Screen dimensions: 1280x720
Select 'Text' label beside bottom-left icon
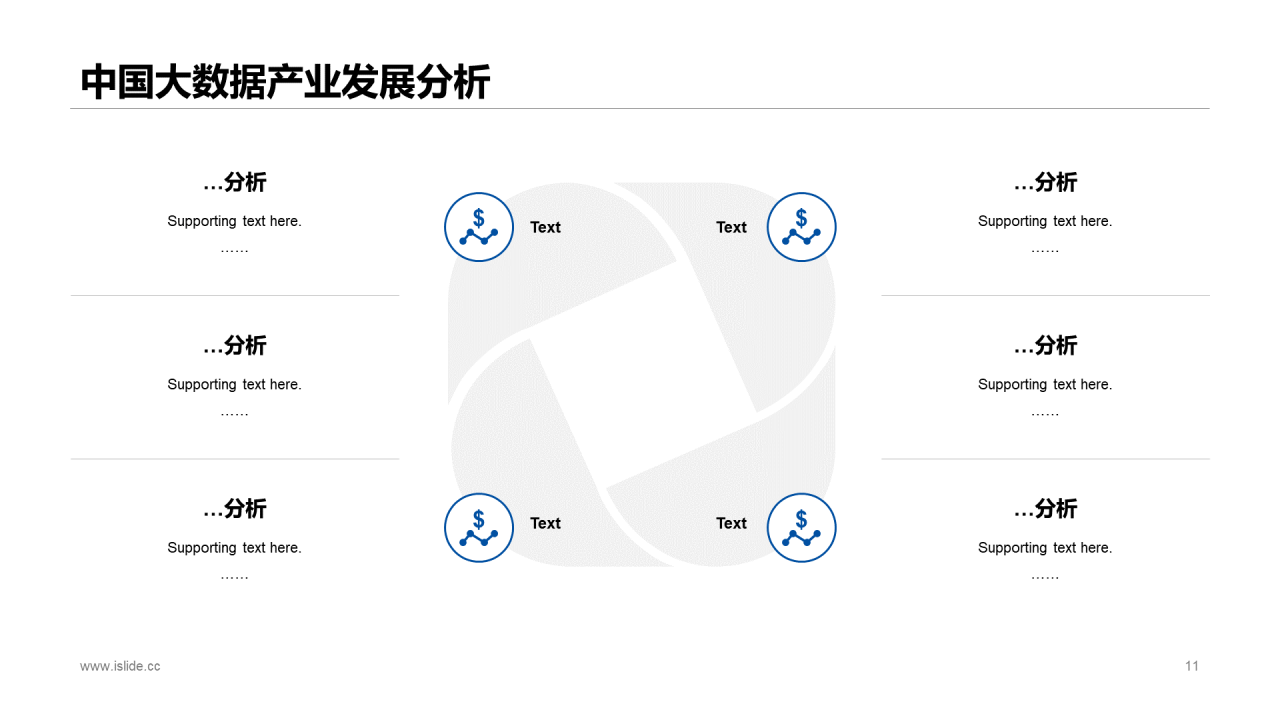pyautogui.click(x=545, y=523)
